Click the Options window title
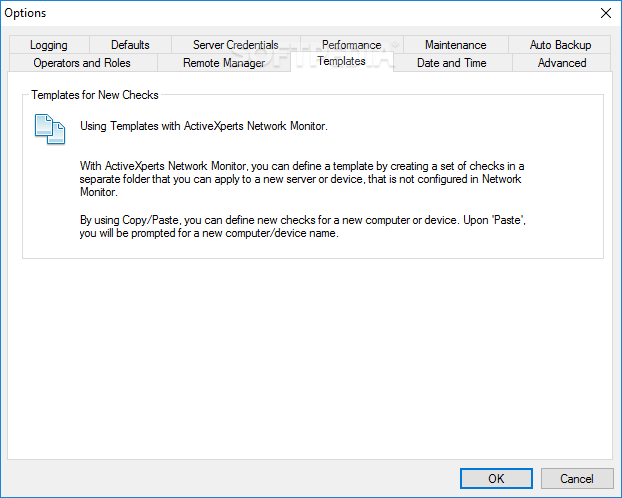Viewport: 622px width, 498px height. (x=25, y=13)
